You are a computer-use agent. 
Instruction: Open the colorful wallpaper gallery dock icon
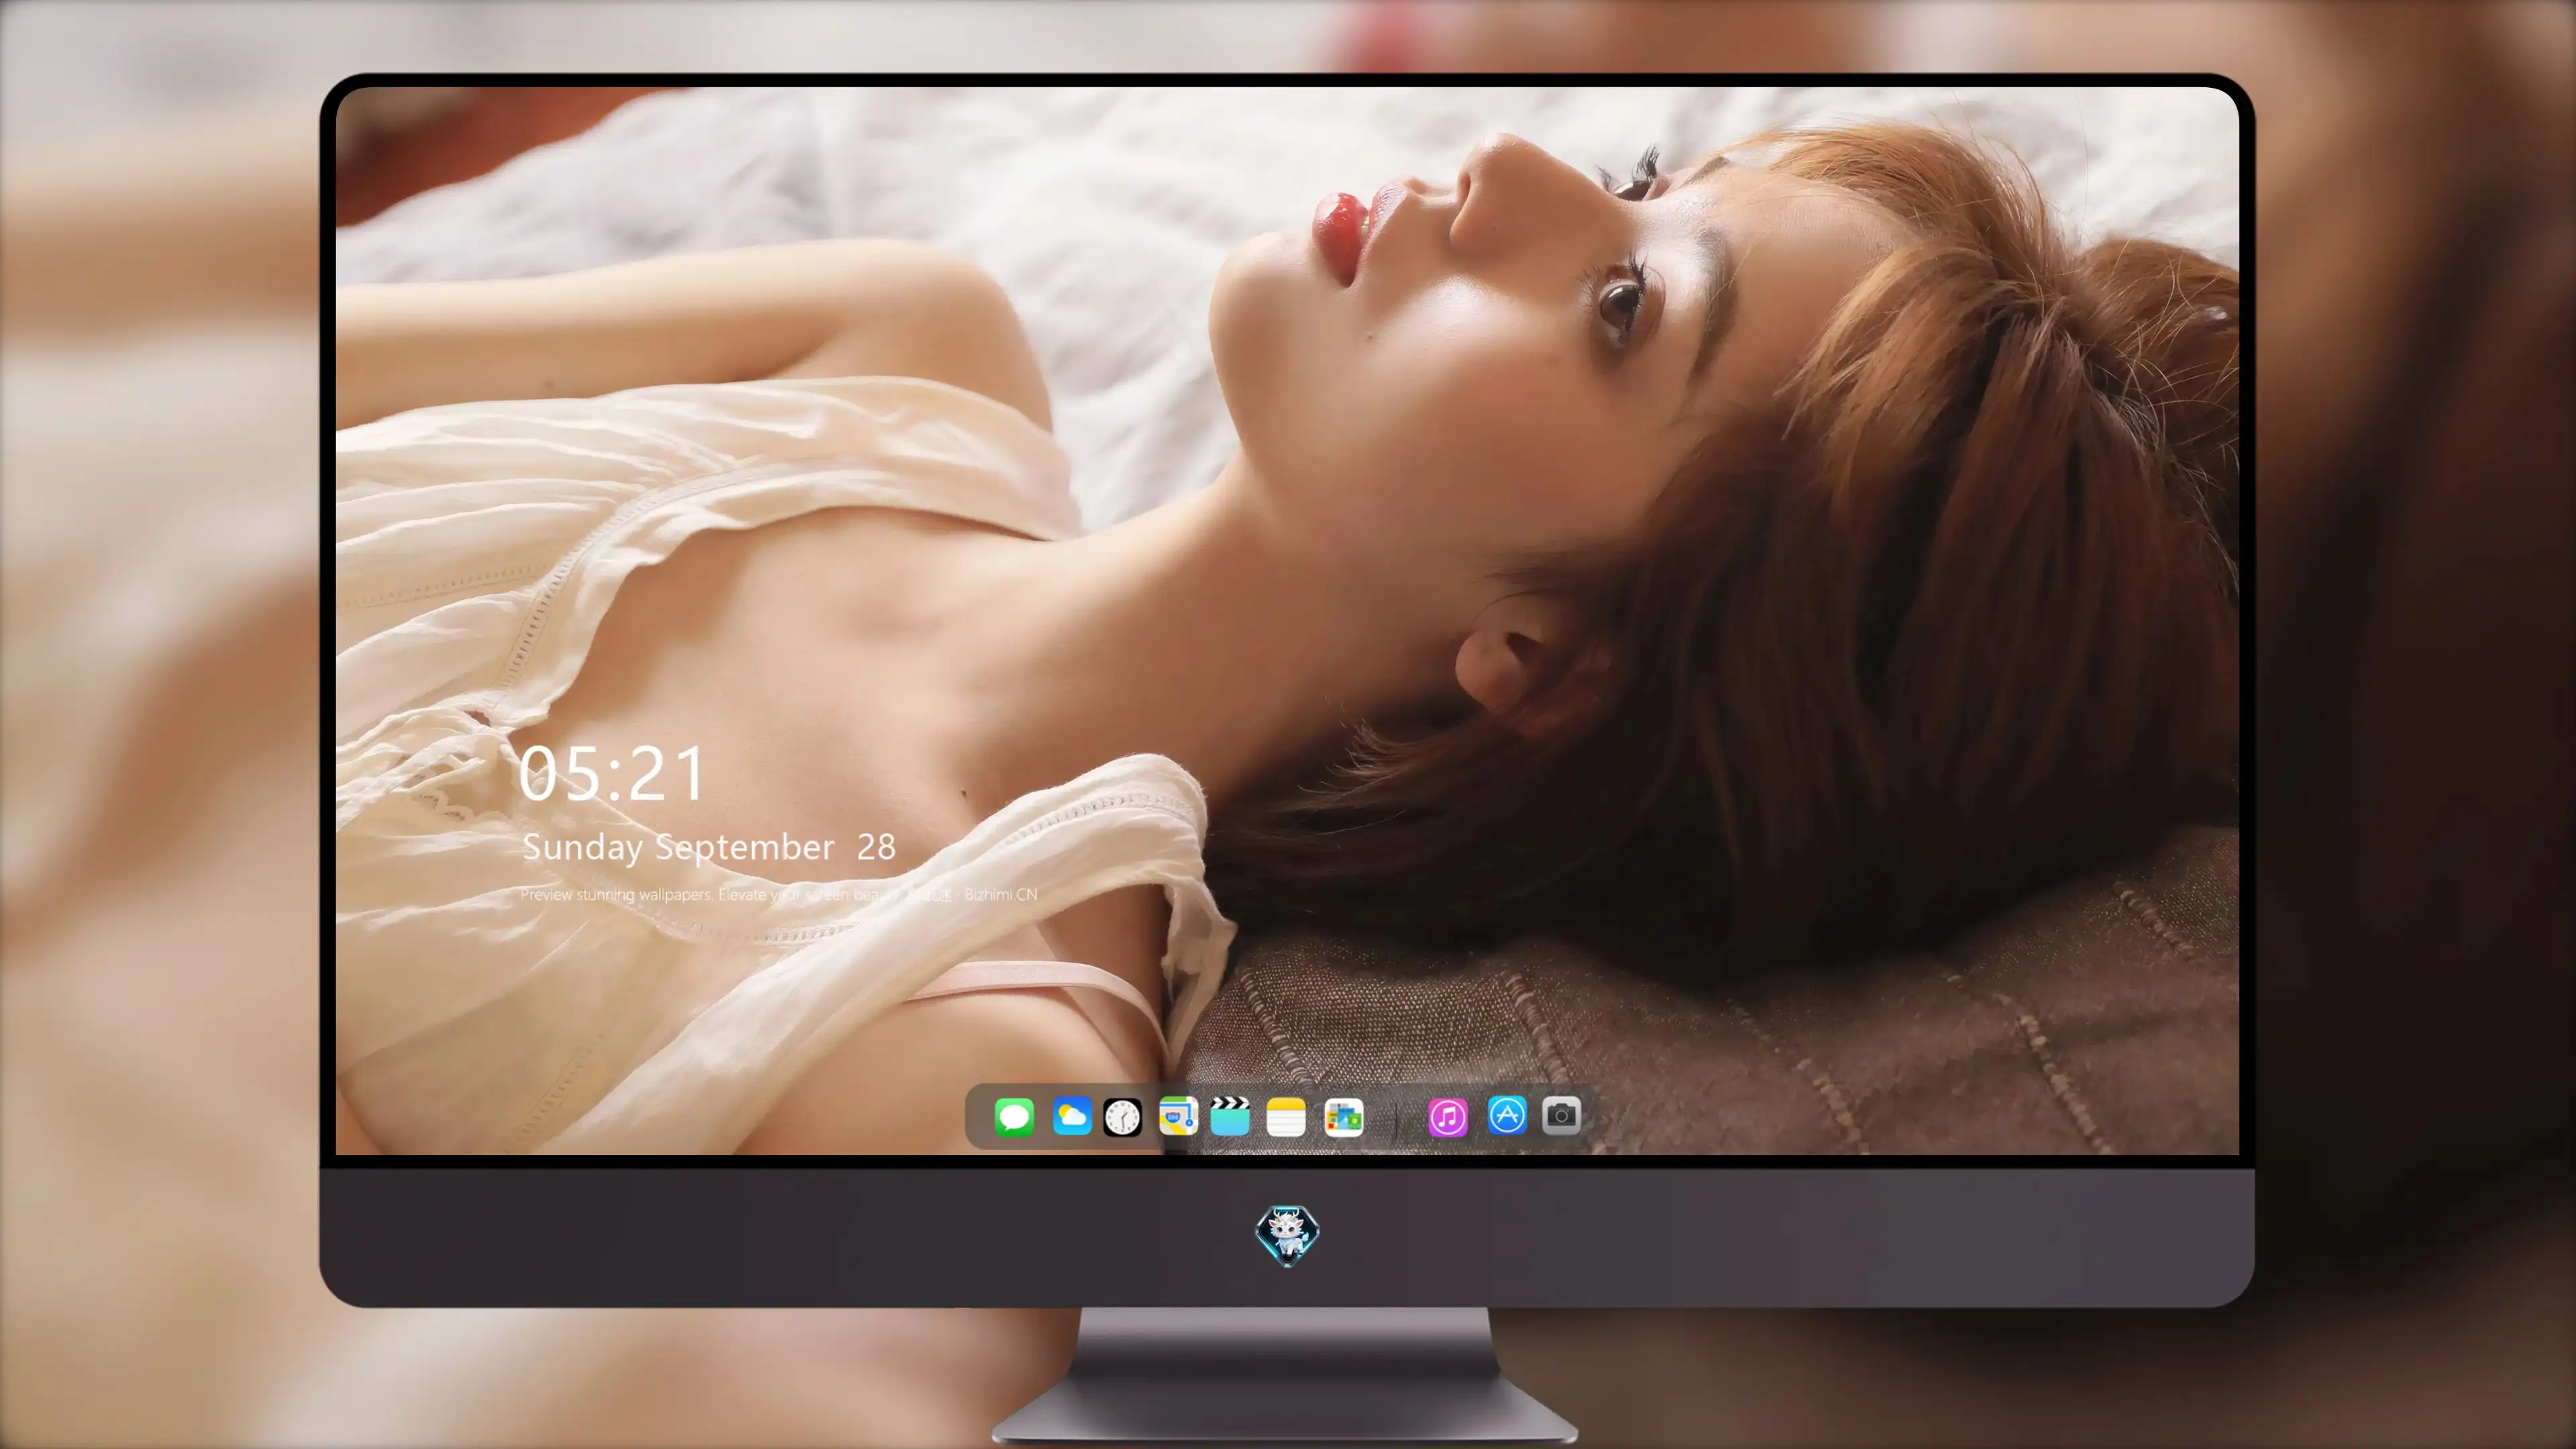point(1343,1116)
